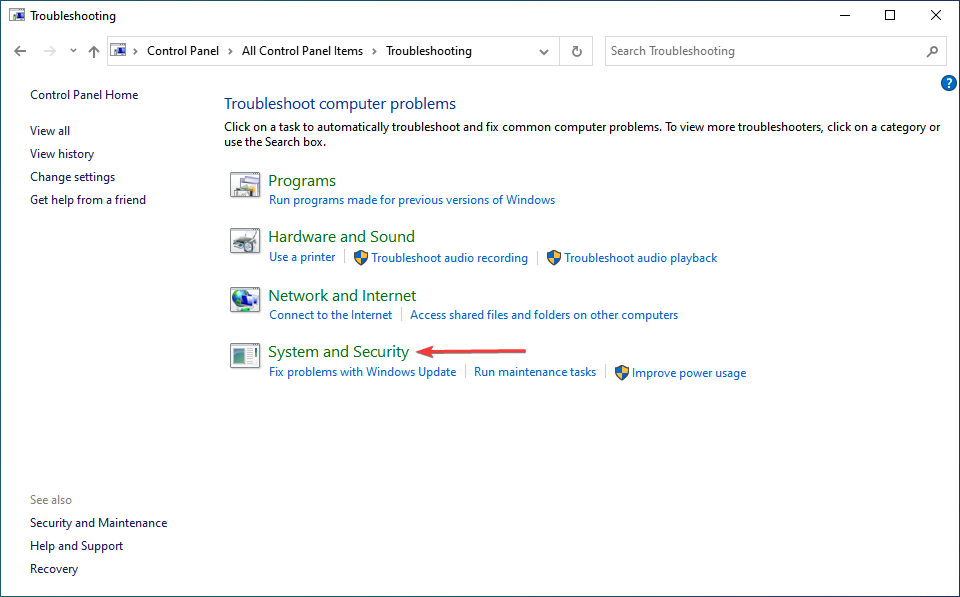Open View history
Viewport: 960px width, 597px height.
point(62,154)
